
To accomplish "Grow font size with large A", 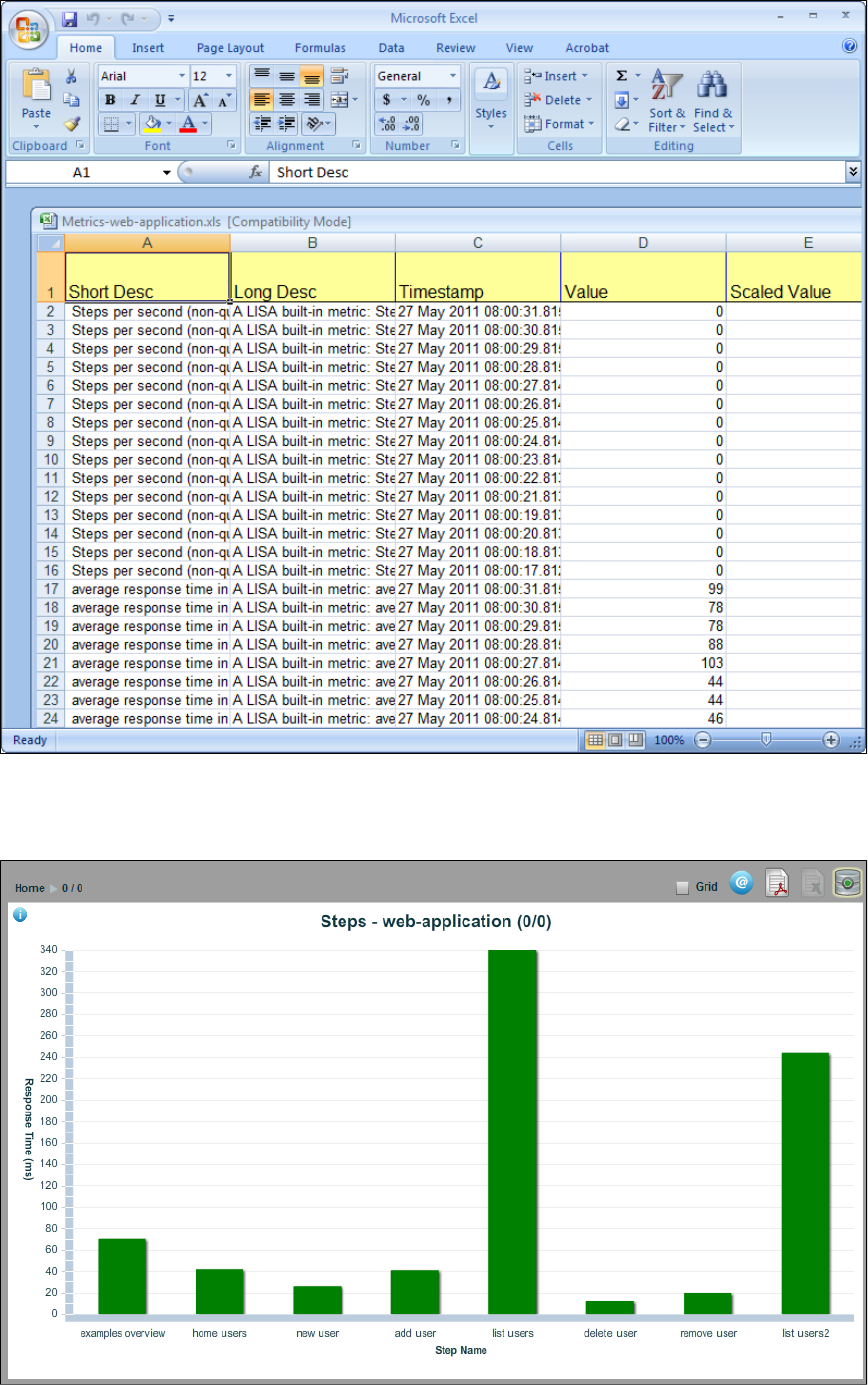I will [x=200, y=100].
